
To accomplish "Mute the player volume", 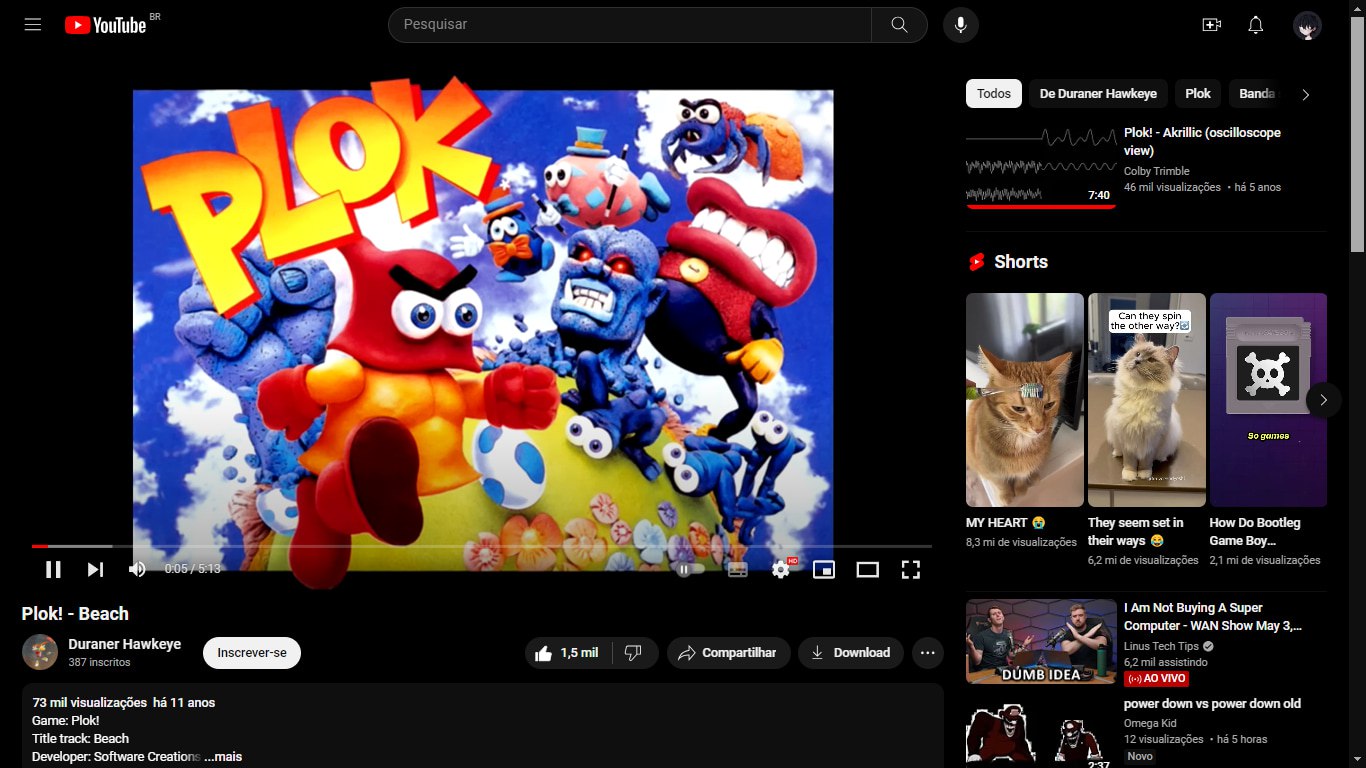I will (x=137, y=569).
